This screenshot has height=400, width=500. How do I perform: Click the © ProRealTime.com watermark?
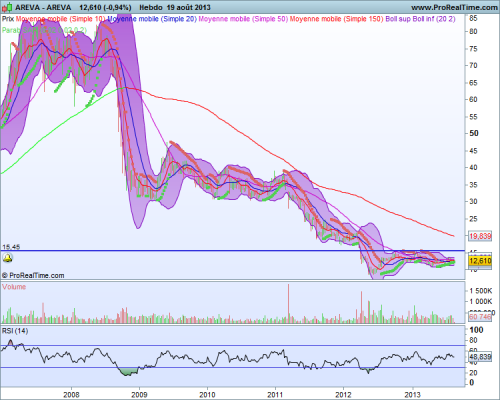tap(33, 275)
